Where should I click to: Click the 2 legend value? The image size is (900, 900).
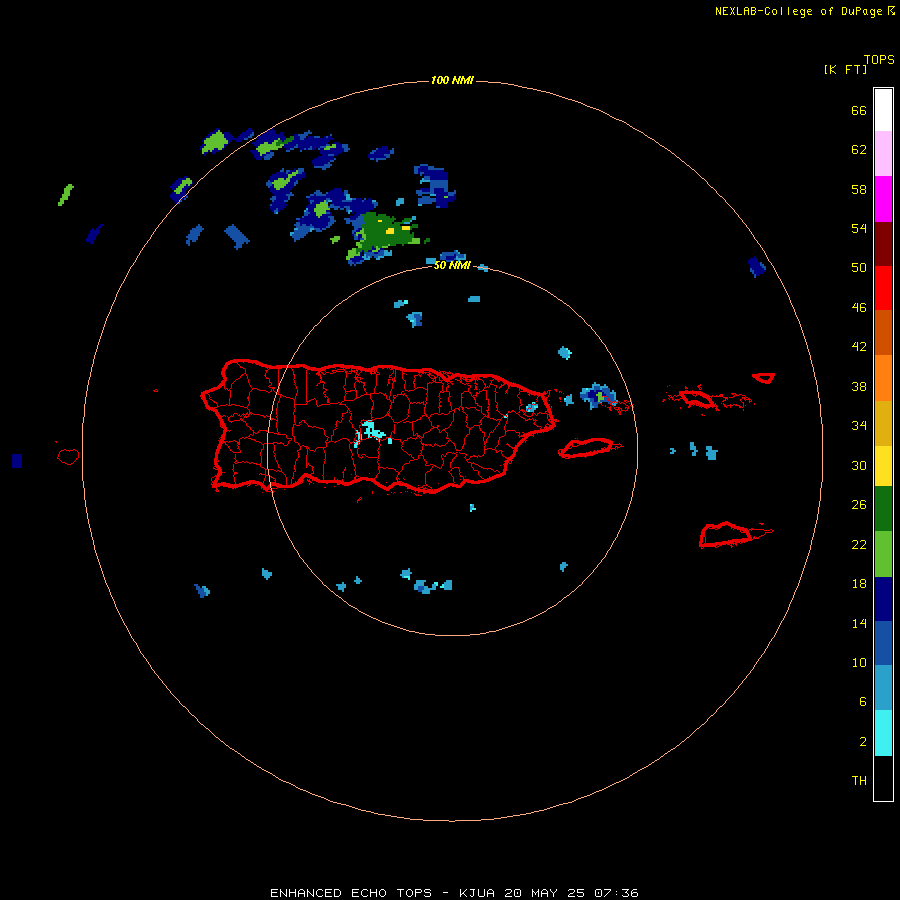863,742
